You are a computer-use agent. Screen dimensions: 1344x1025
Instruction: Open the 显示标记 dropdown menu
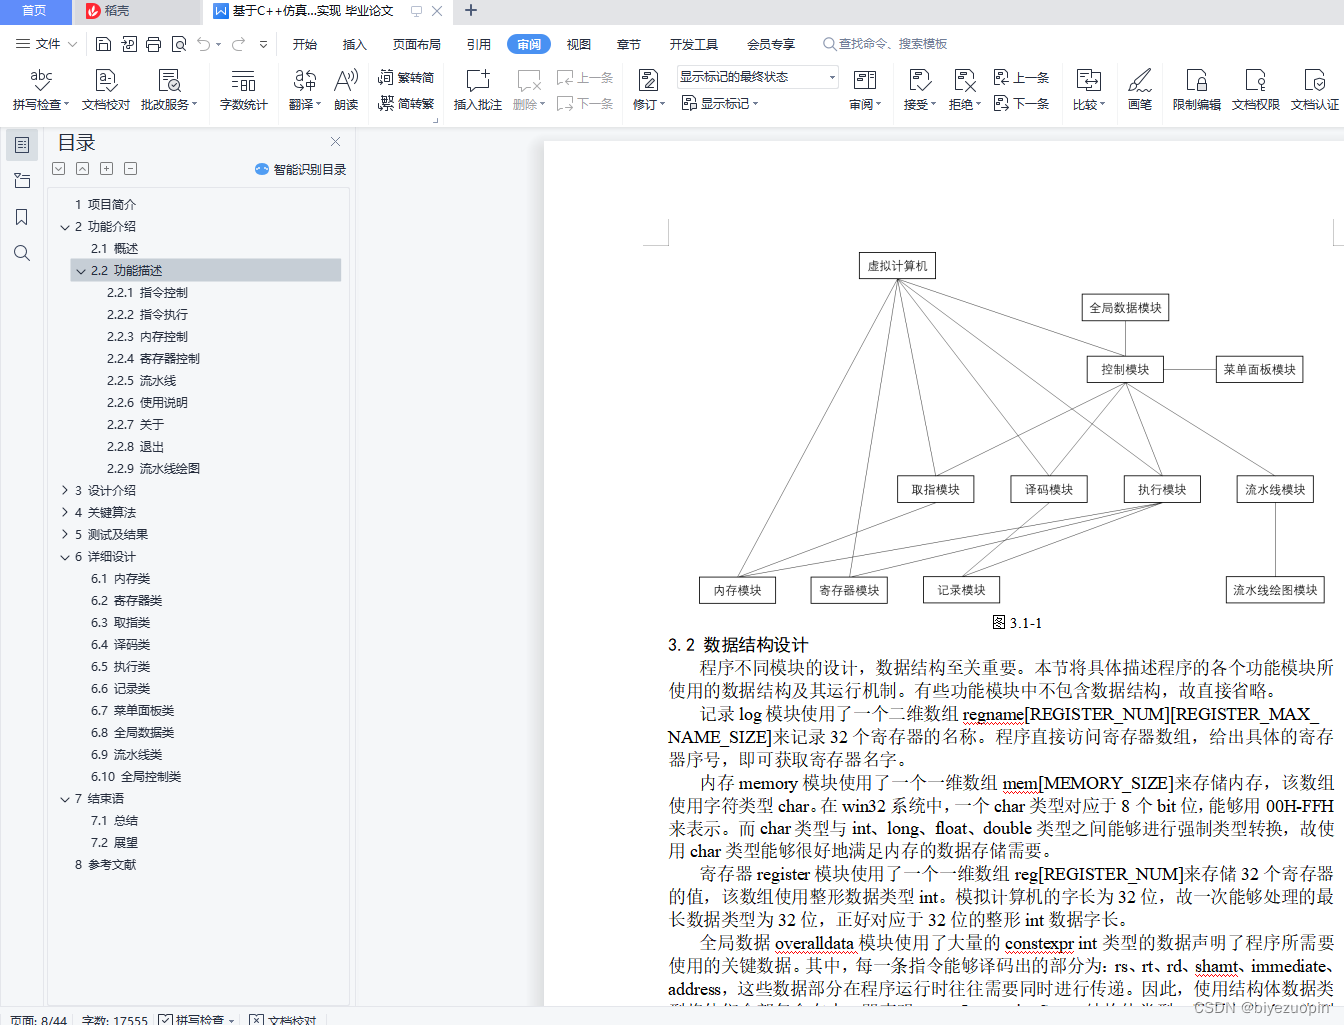(720, 103)
